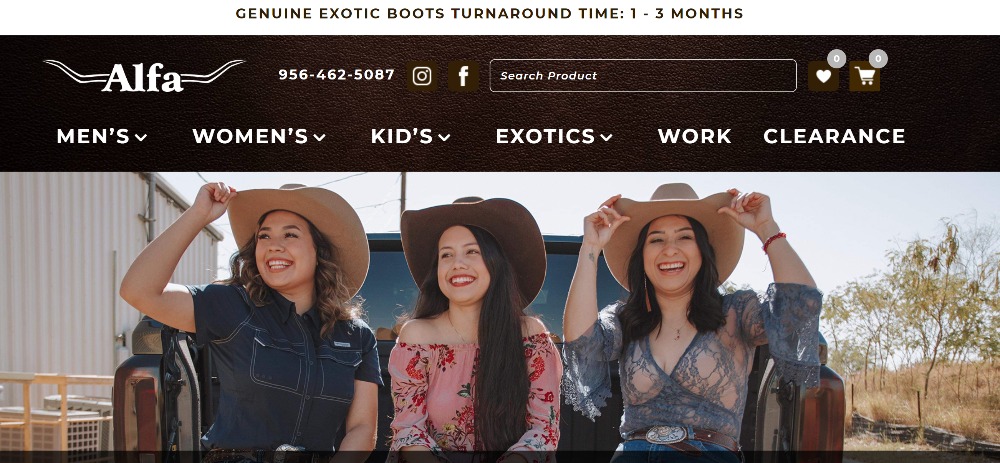Expand the Kid's menu chevron
Screen dimensions: 1000x463
pyautogui.click(x=445, y=137)
